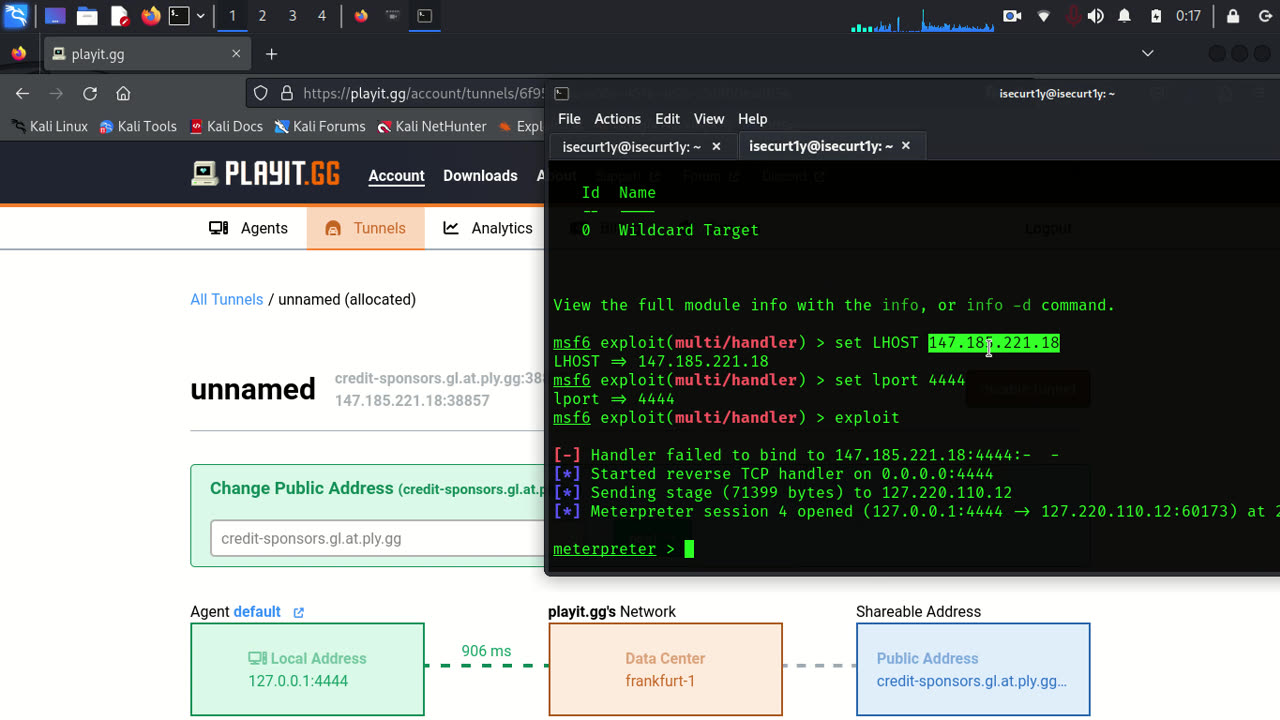Screen dimensions: 1280x720
Task: Open Kali Docs bookmark
Action: (226, 126)
